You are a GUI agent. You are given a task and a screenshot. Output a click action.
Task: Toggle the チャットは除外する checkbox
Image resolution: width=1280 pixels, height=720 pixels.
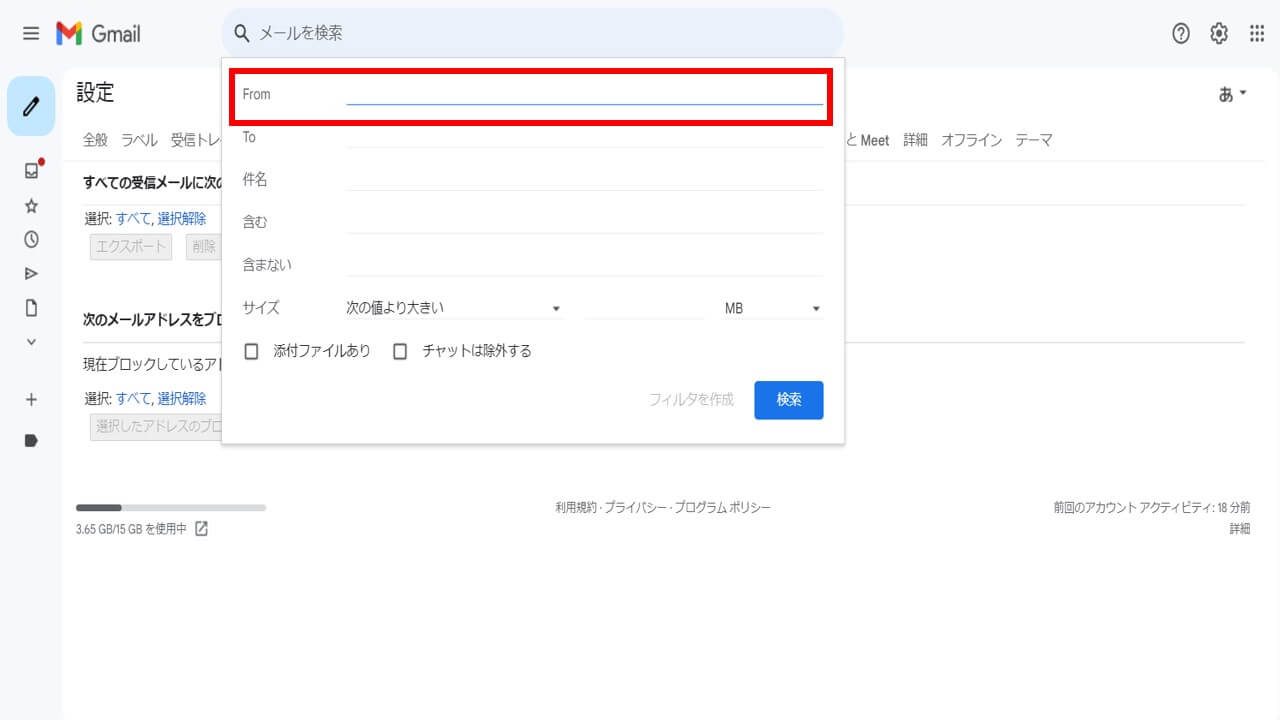[400, 351]
